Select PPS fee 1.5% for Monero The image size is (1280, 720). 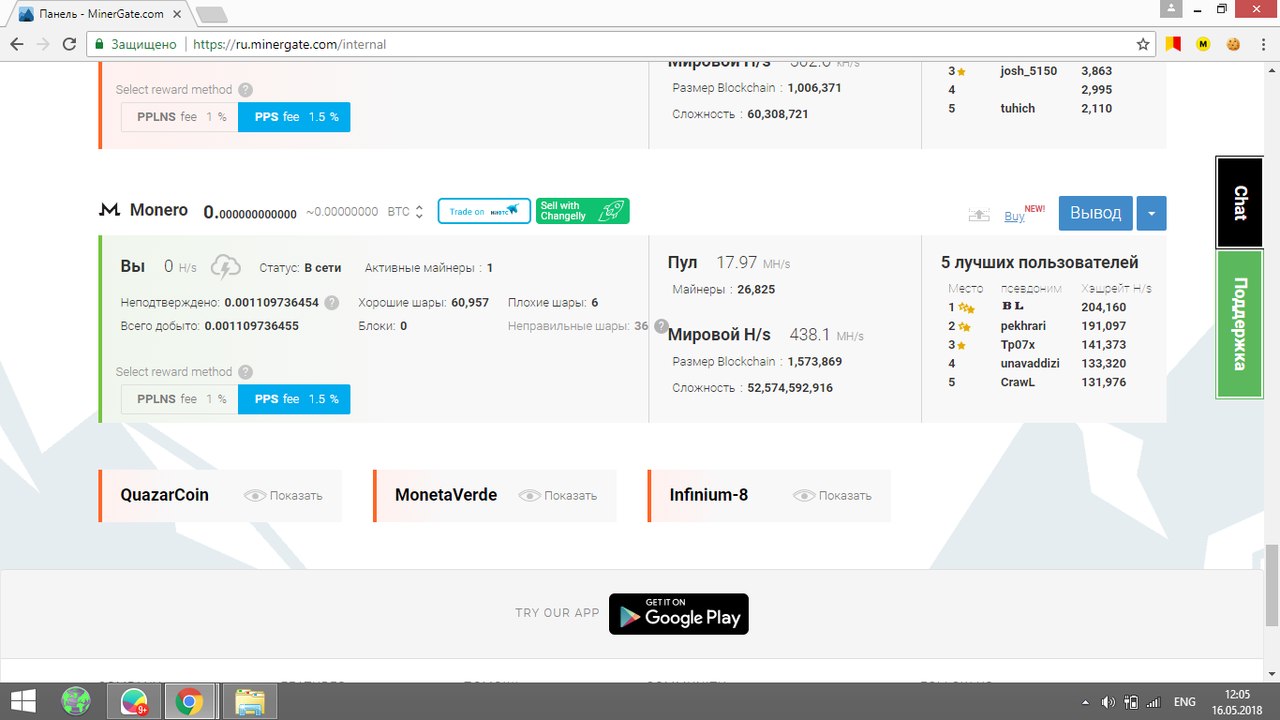295,399
